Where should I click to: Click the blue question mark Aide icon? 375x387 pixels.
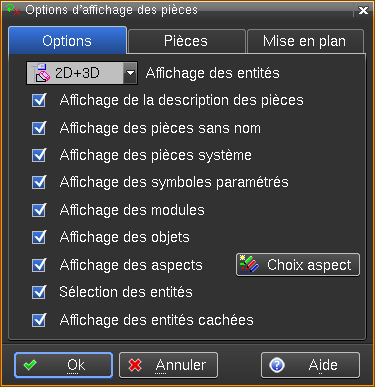click(277, 365)
